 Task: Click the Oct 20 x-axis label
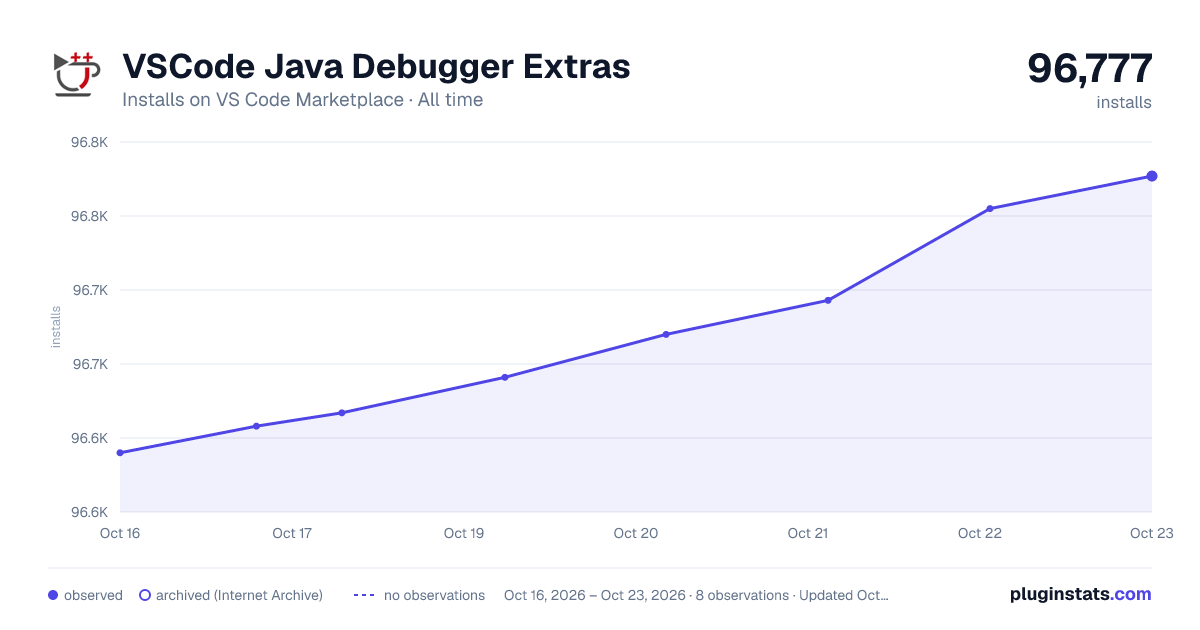[636, 533]
